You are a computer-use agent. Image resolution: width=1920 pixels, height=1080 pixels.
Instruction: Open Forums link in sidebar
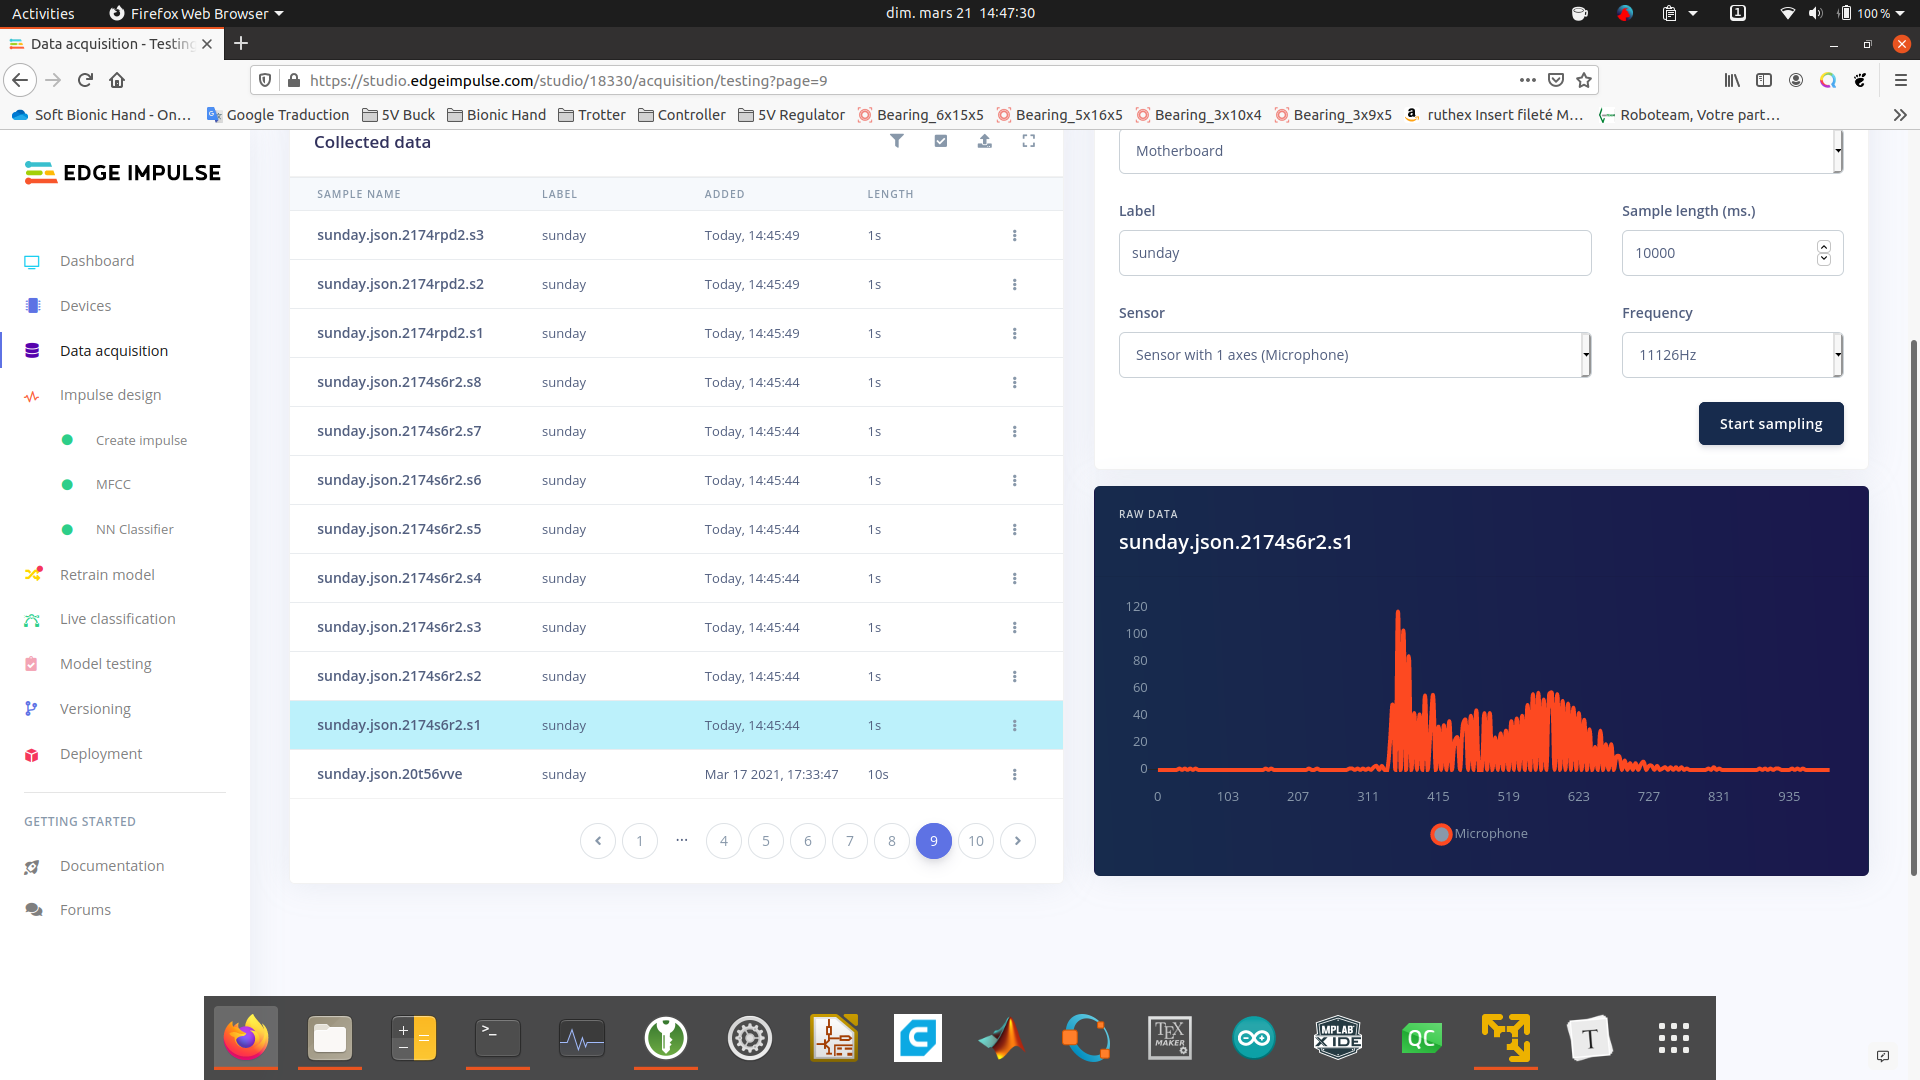click(85, 910)
